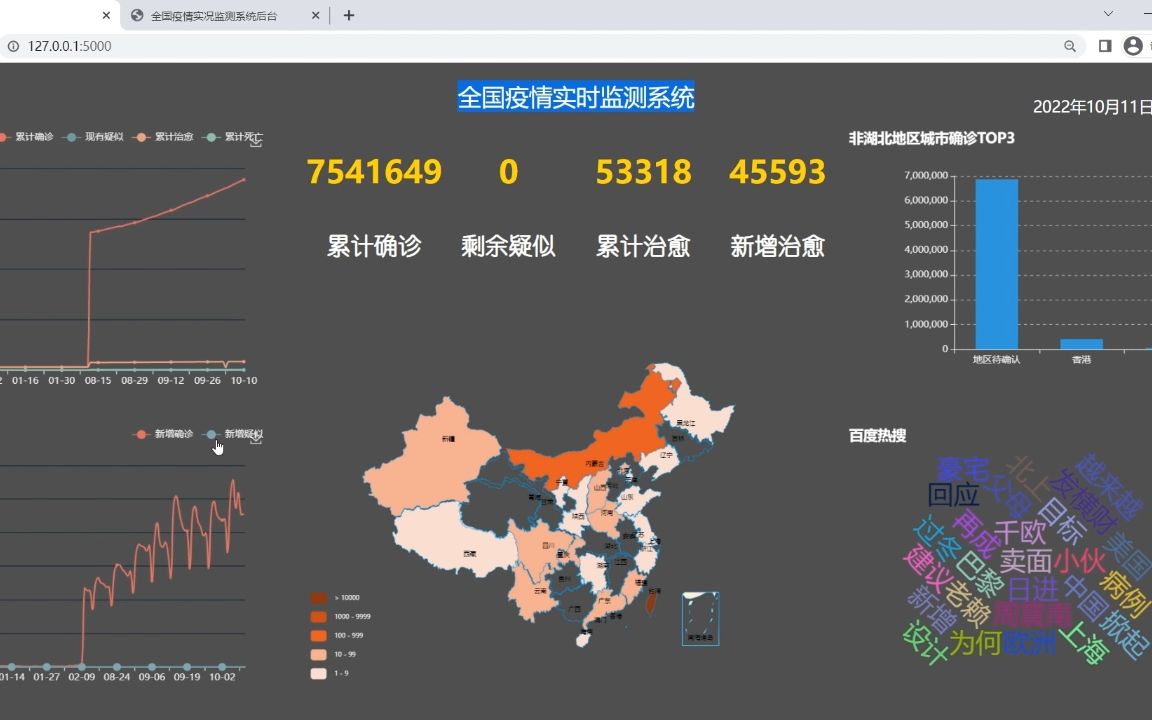The width and height of the screenshot is (1152, 720).
Task: Click the 百度热搜 heading
Action: [x=877, y=436]
